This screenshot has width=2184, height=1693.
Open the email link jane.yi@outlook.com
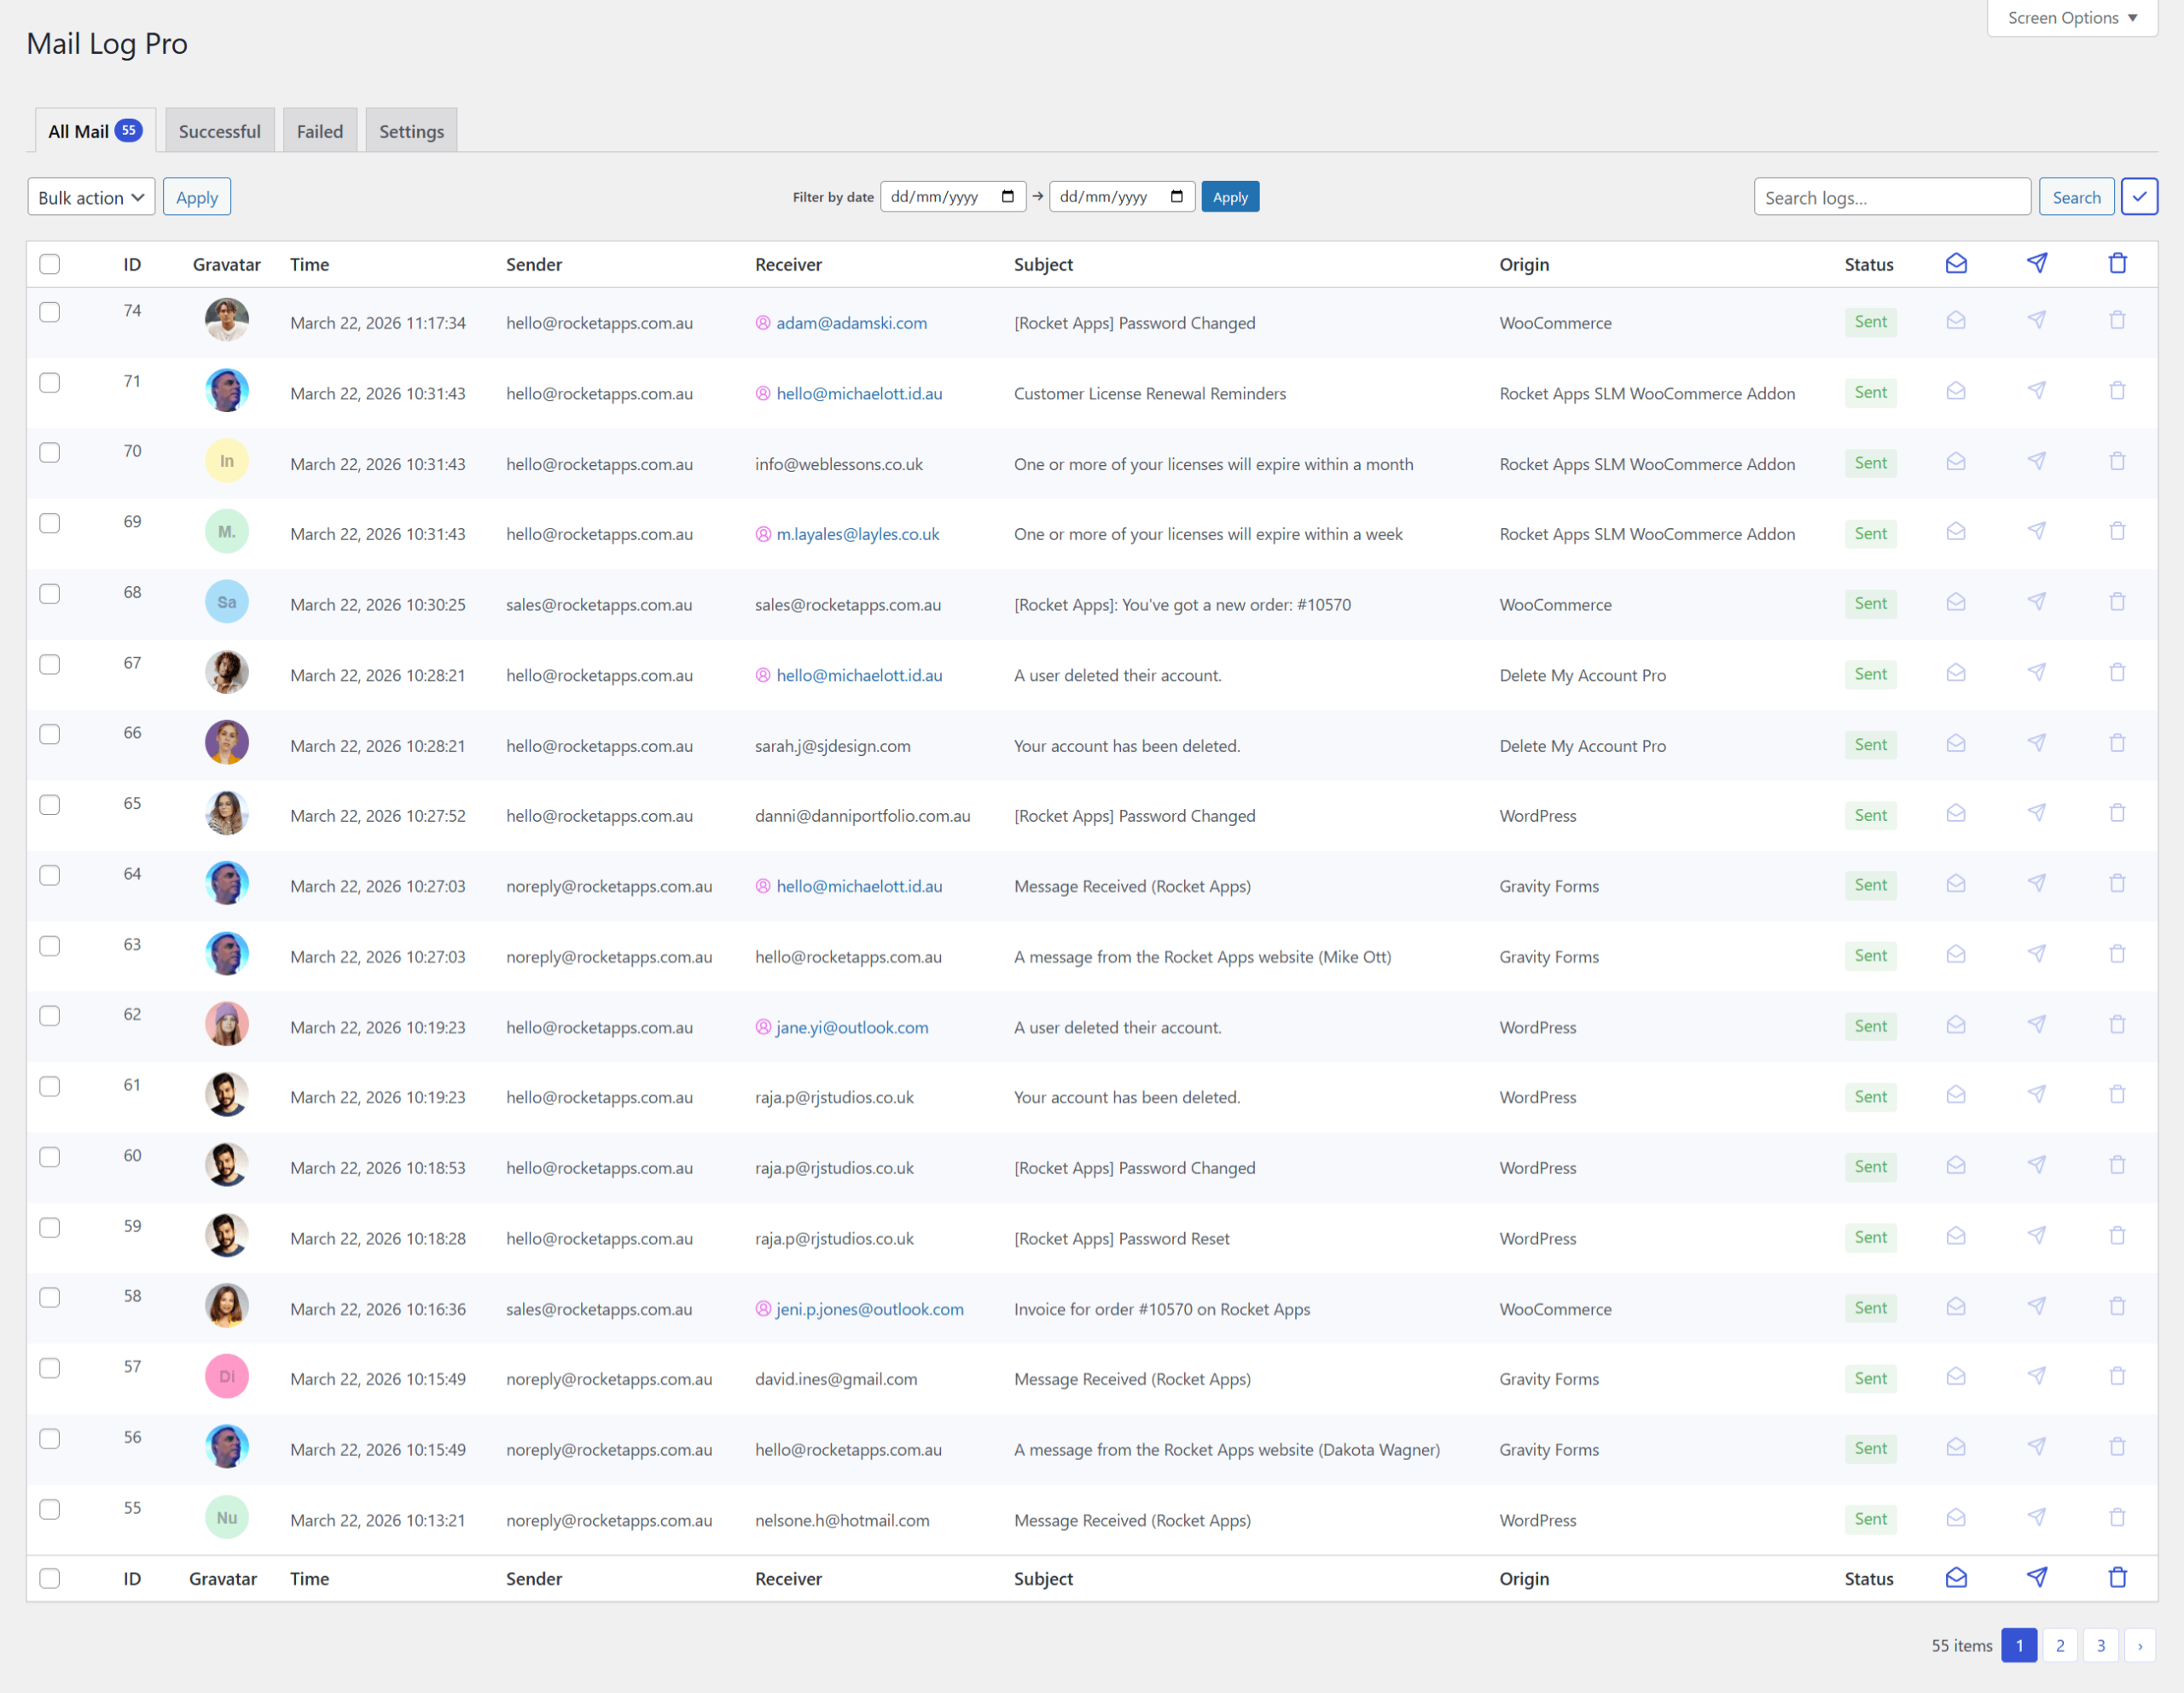pos(851,1027)
